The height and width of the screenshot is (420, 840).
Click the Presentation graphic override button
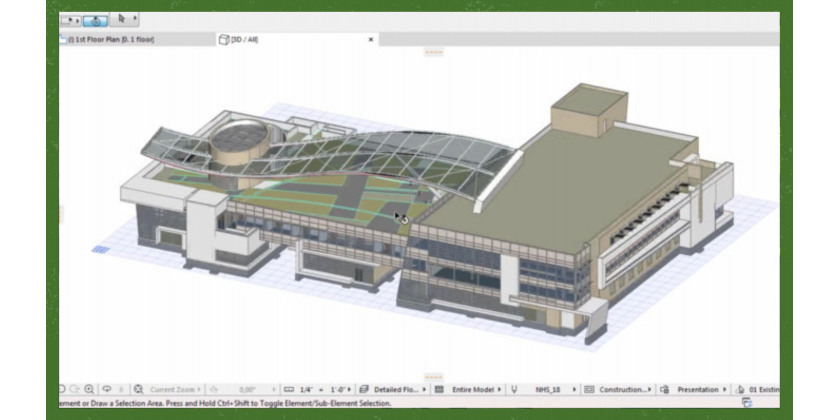pyautogui.click(x=700, y=389)
